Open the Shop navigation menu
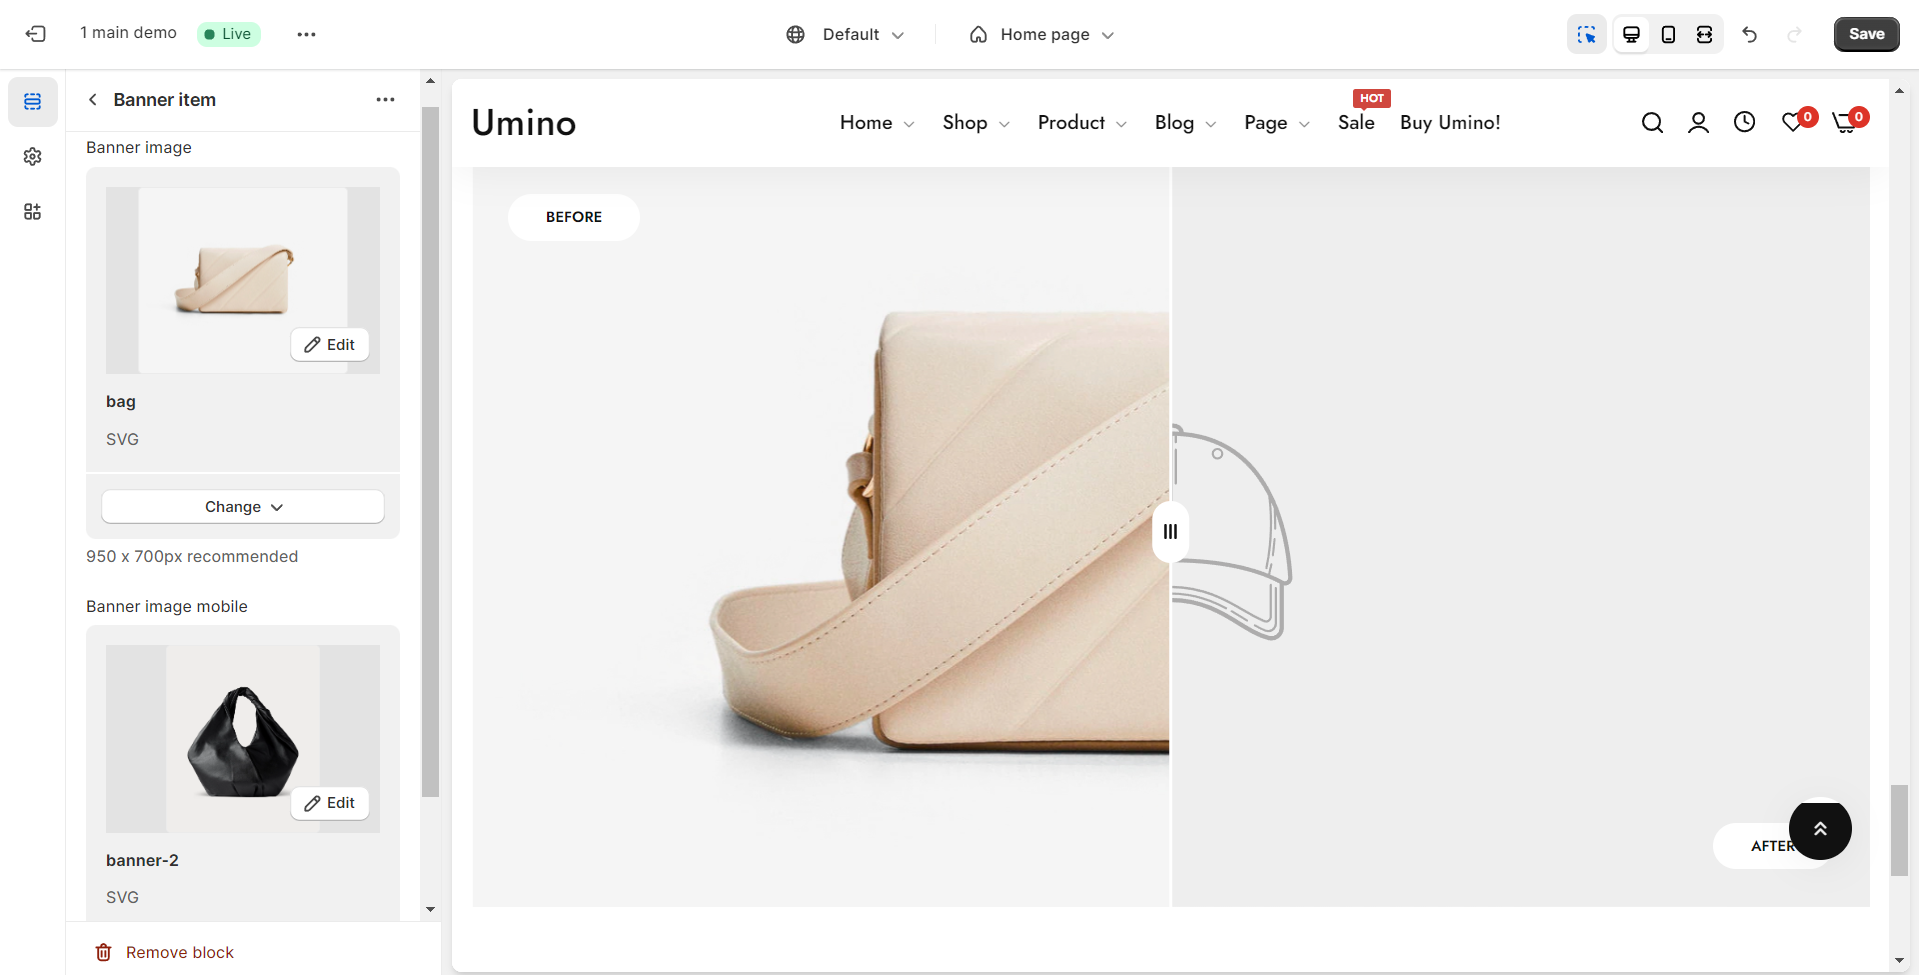1919x975 pixels. click(x=975, y=123)
